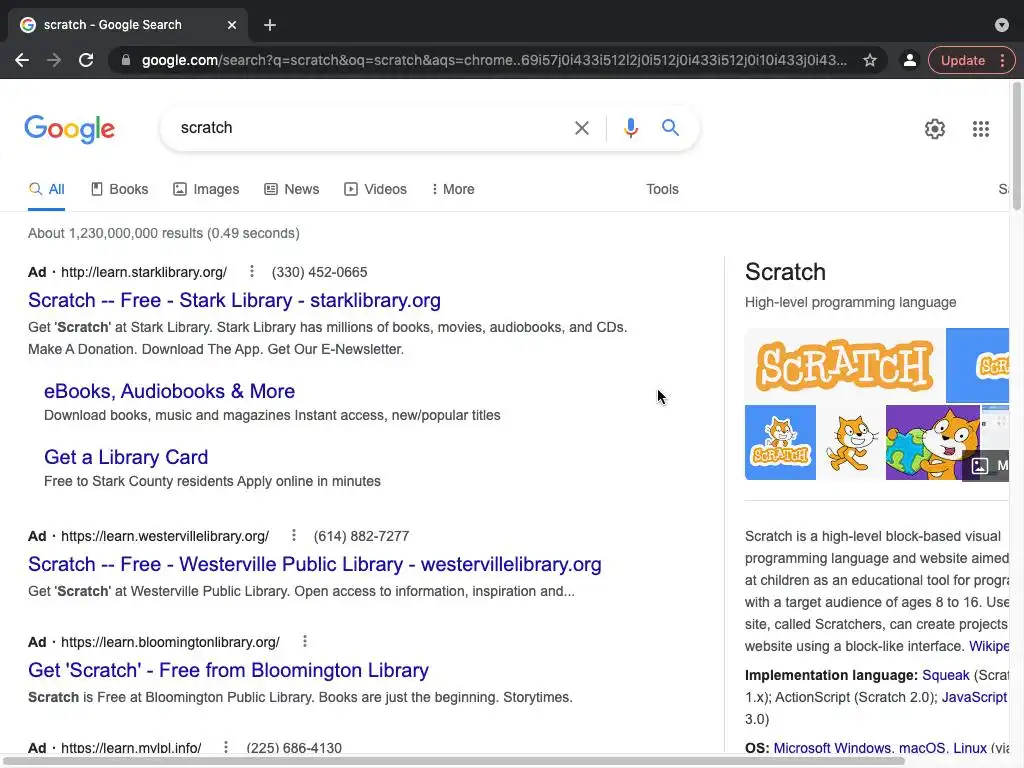
Task: Open the Squeak link
Action: 945,675
